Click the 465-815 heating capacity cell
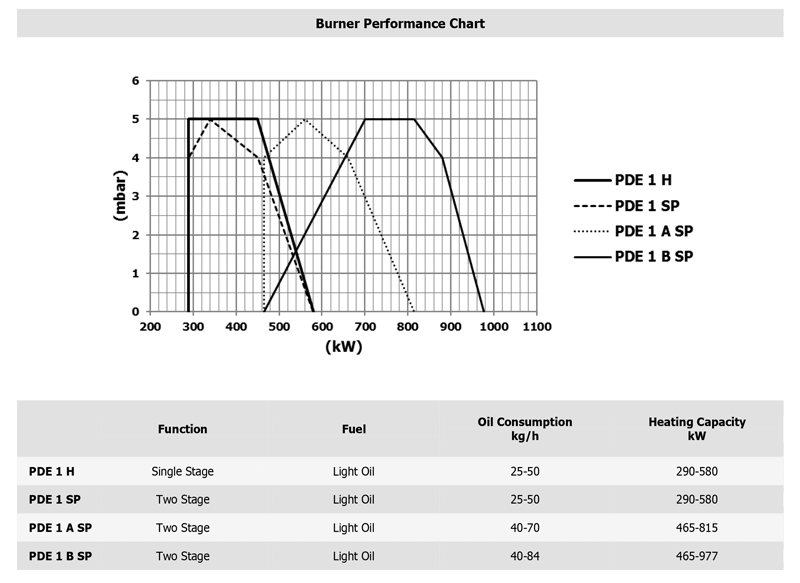The image size is (800, 583). click(697, 528)
